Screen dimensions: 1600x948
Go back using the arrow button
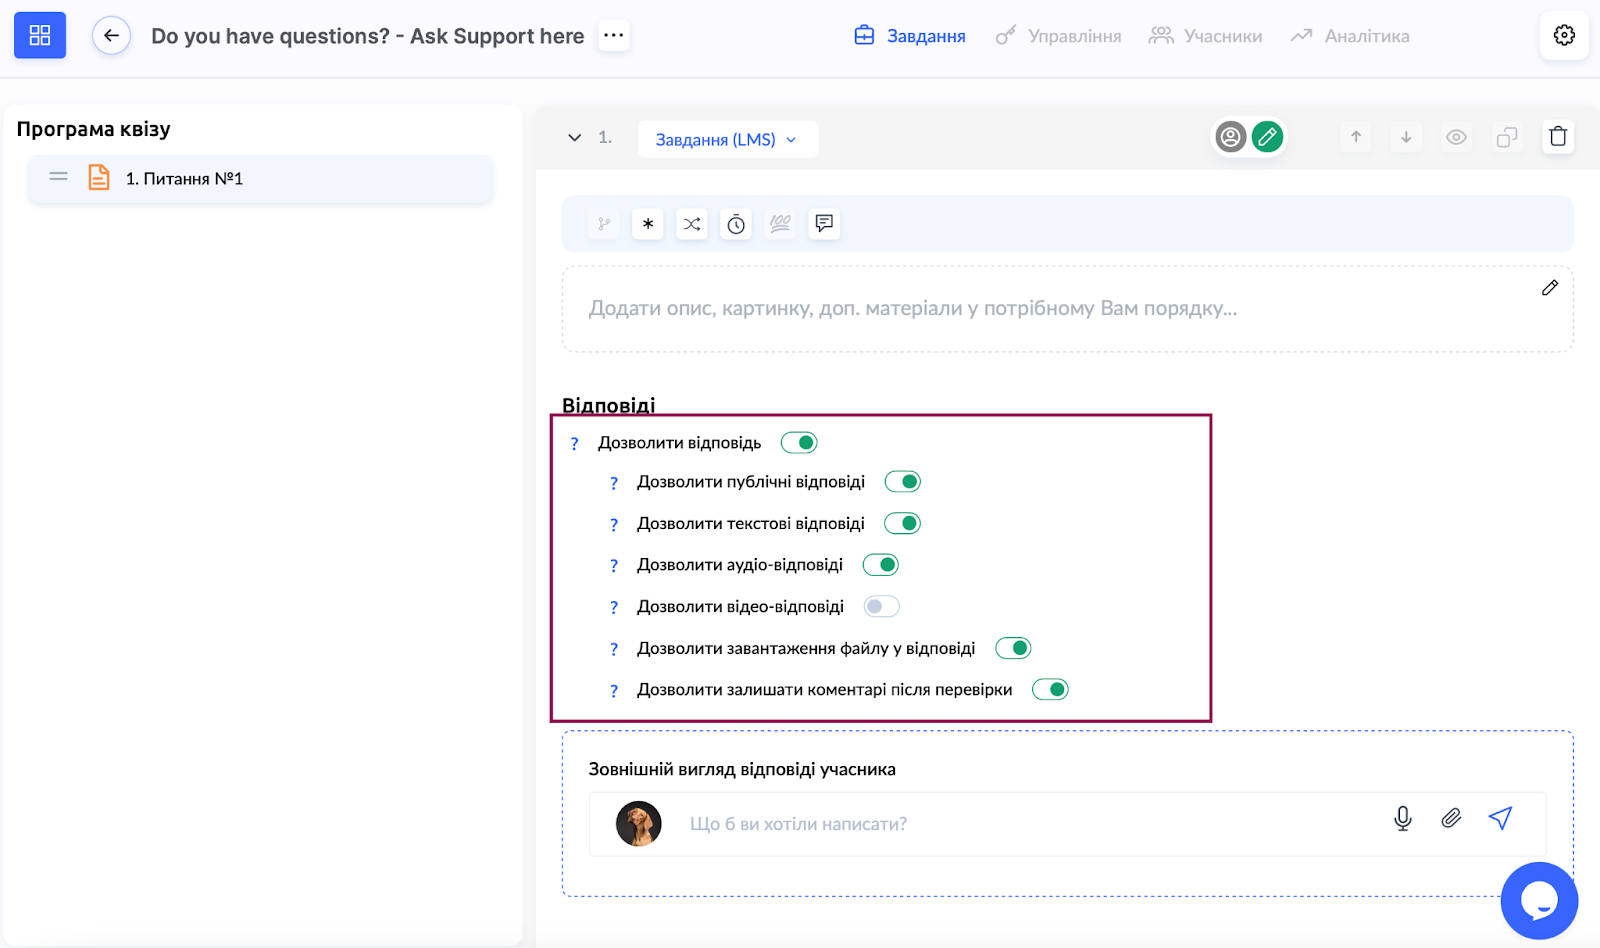(x=111, y=36)
